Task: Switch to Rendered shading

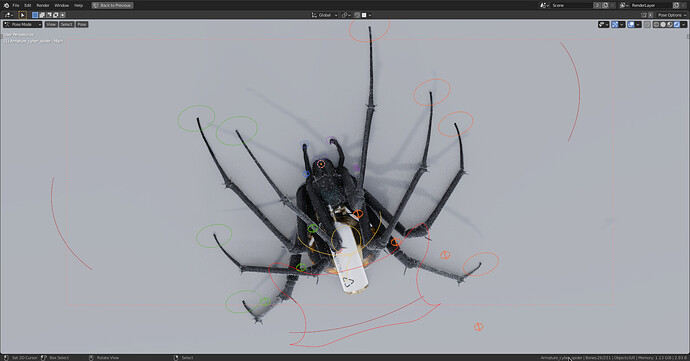Action: pos(677,25)
